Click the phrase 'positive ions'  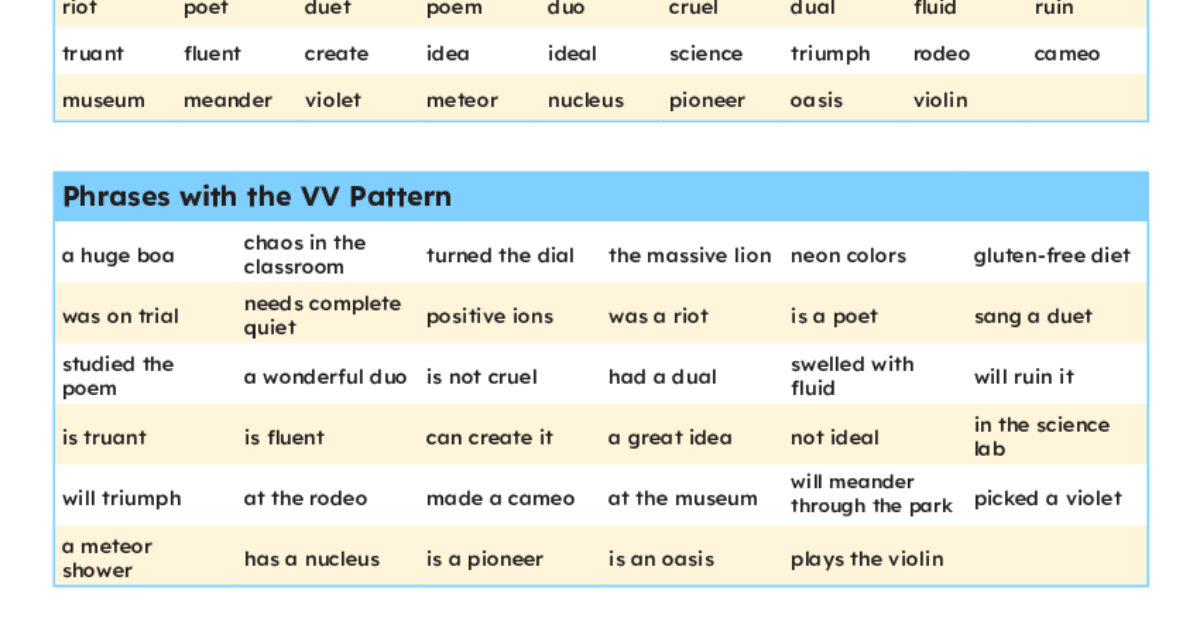pos(489,317)
